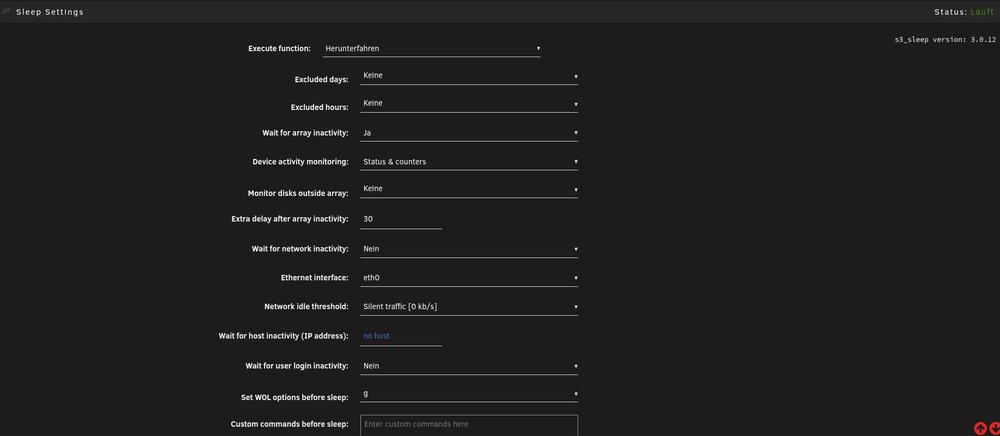Focus the host inactivity IP address field

[401, 337]
